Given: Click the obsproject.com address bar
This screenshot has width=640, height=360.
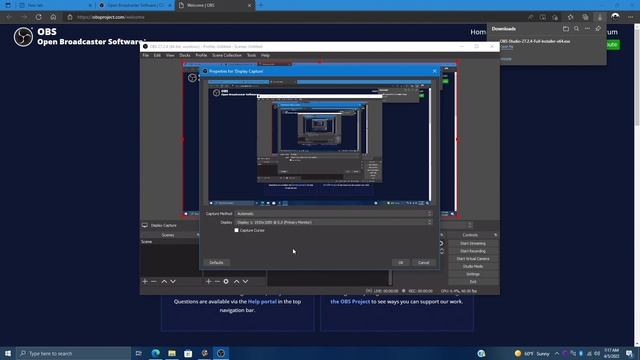Looking at the screenshot, I should 294,17.
